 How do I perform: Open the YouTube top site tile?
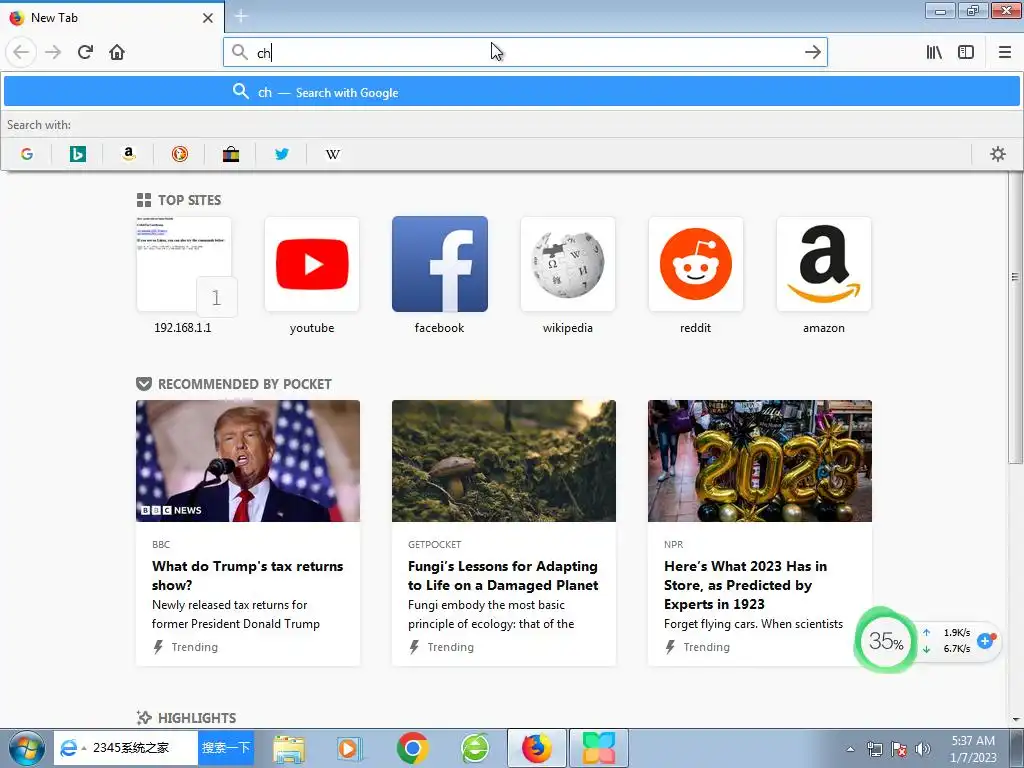[x=312, y=264]
